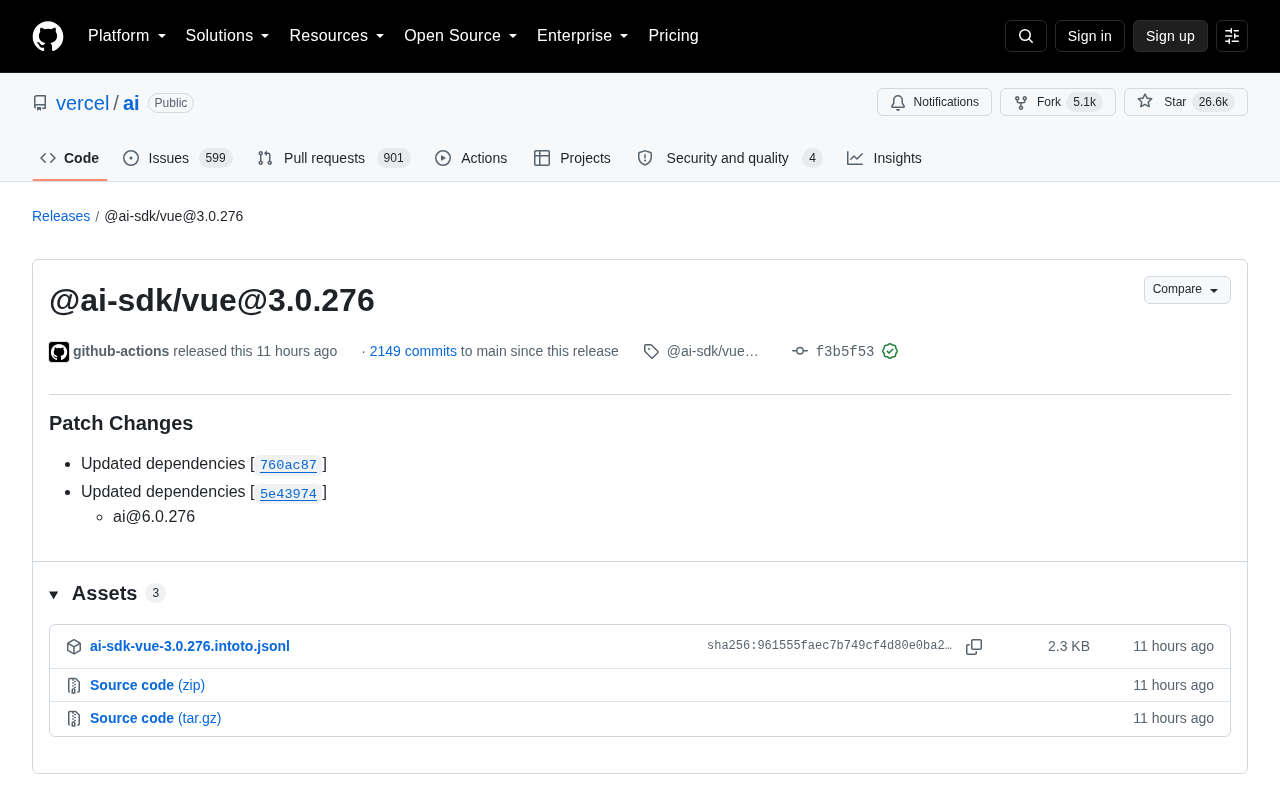The width and height of the screenshot is (1280, 800).
Task: Expand the Enterprise menu
Action: (583, 36)
